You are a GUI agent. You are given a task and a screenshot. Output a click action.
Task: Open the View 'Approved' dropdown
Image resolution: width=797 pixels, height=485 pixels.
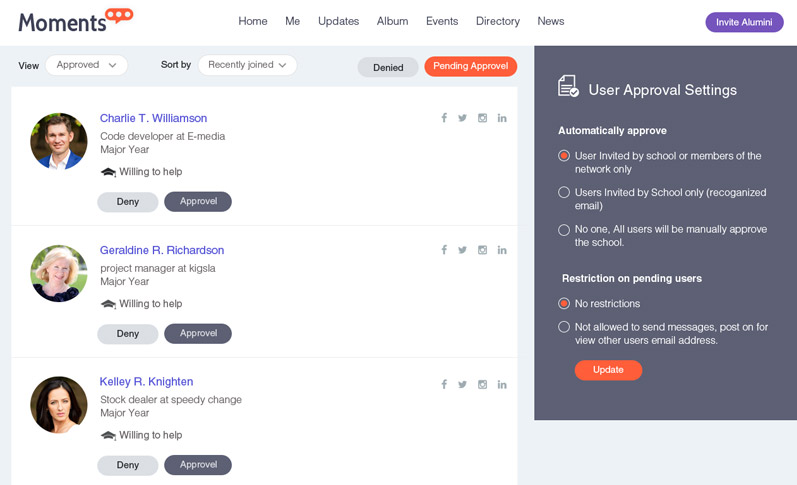pyautogui.click(x=86, y=65)
